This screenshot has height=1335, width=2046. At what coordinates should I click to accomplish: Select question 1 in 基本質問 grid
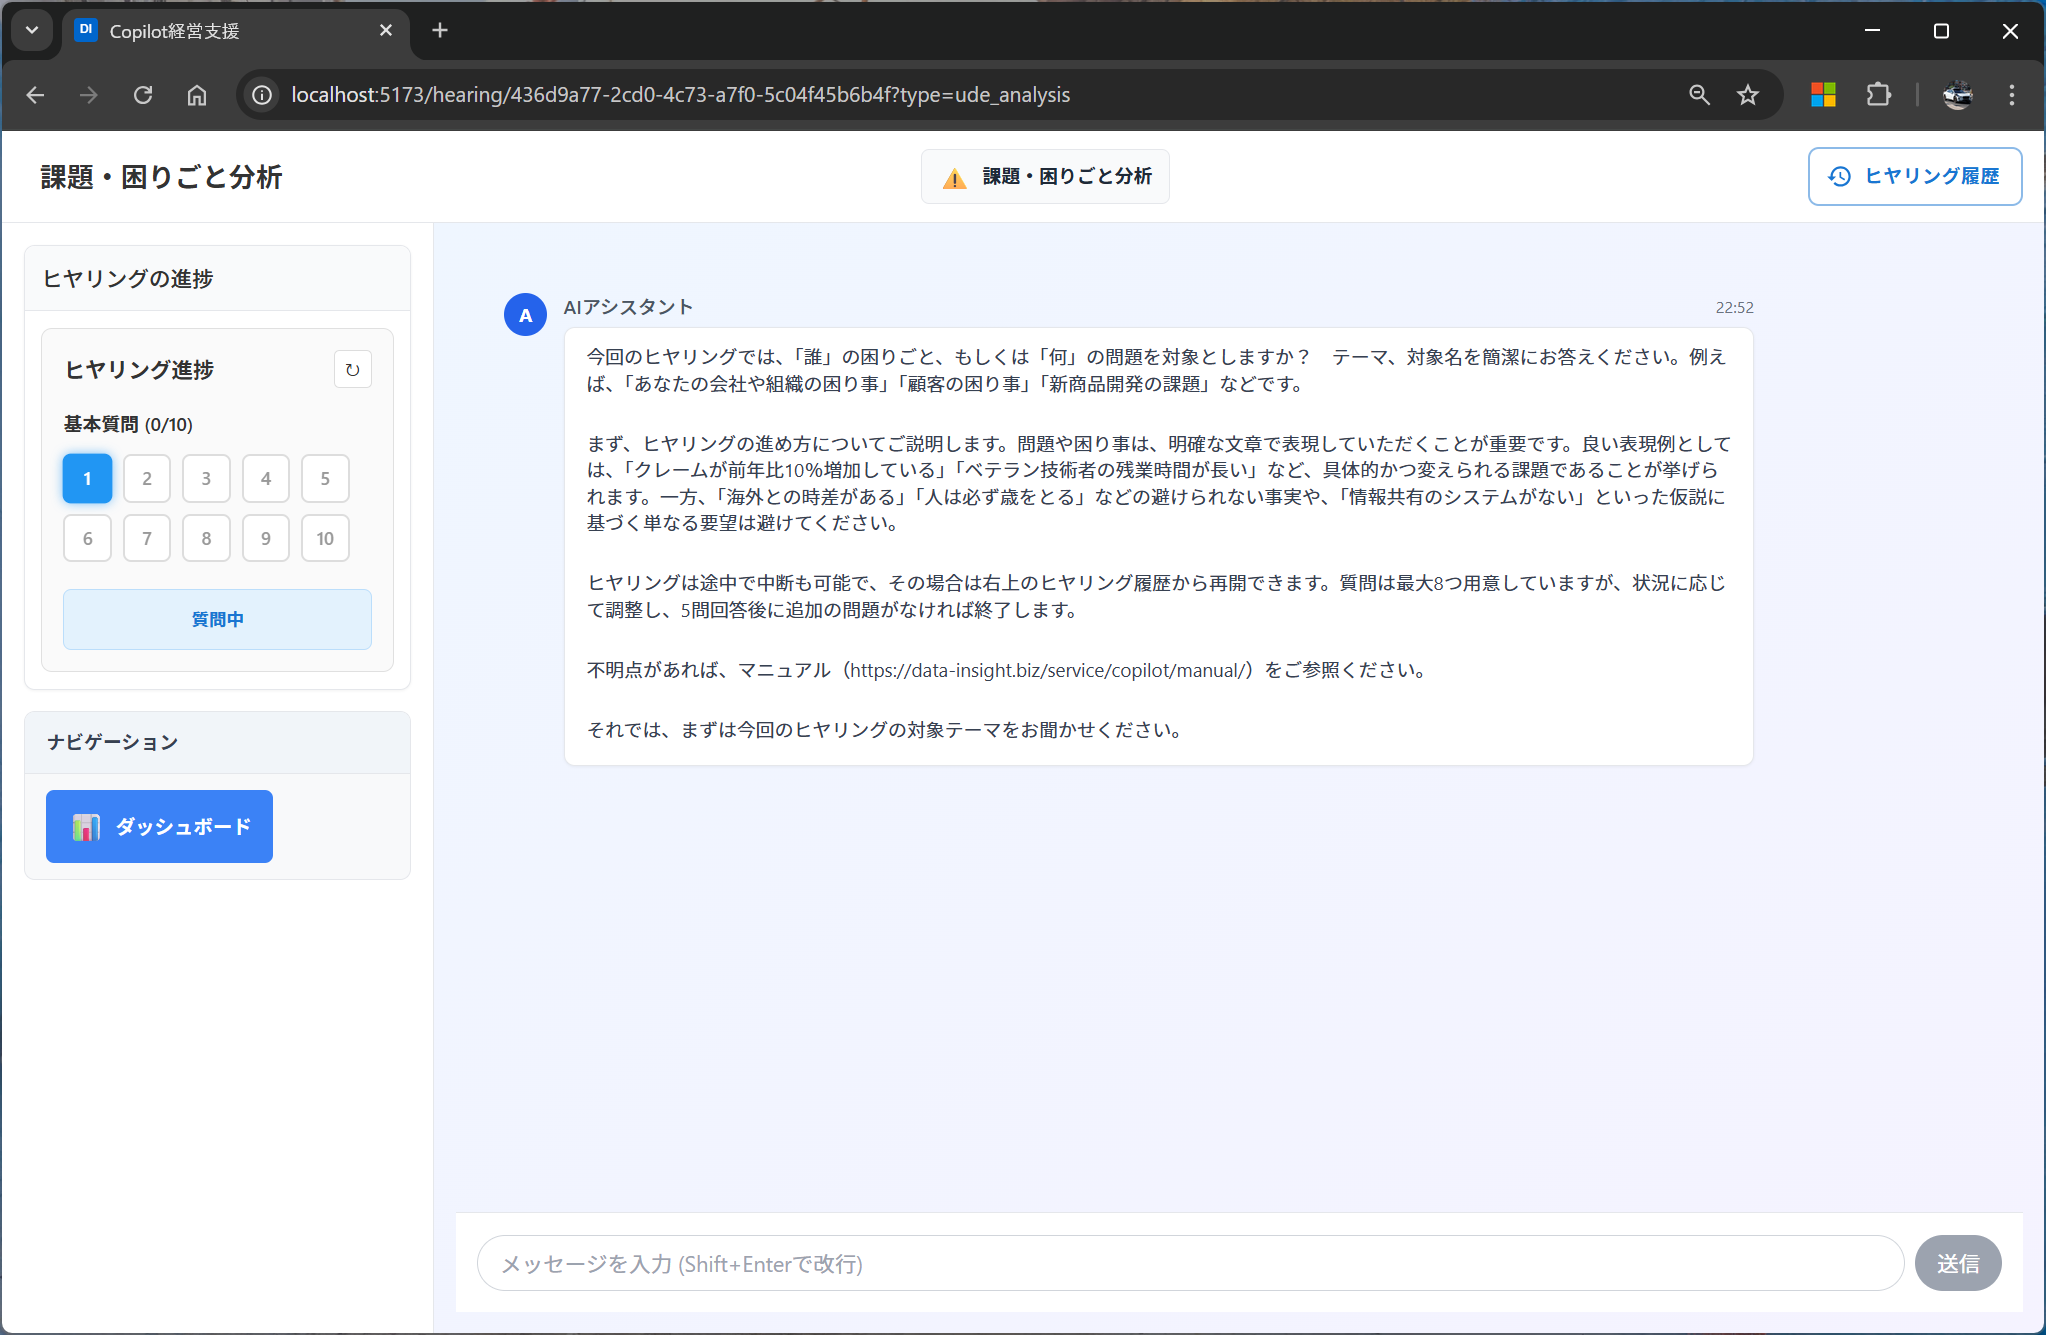[x=87, y=478]
